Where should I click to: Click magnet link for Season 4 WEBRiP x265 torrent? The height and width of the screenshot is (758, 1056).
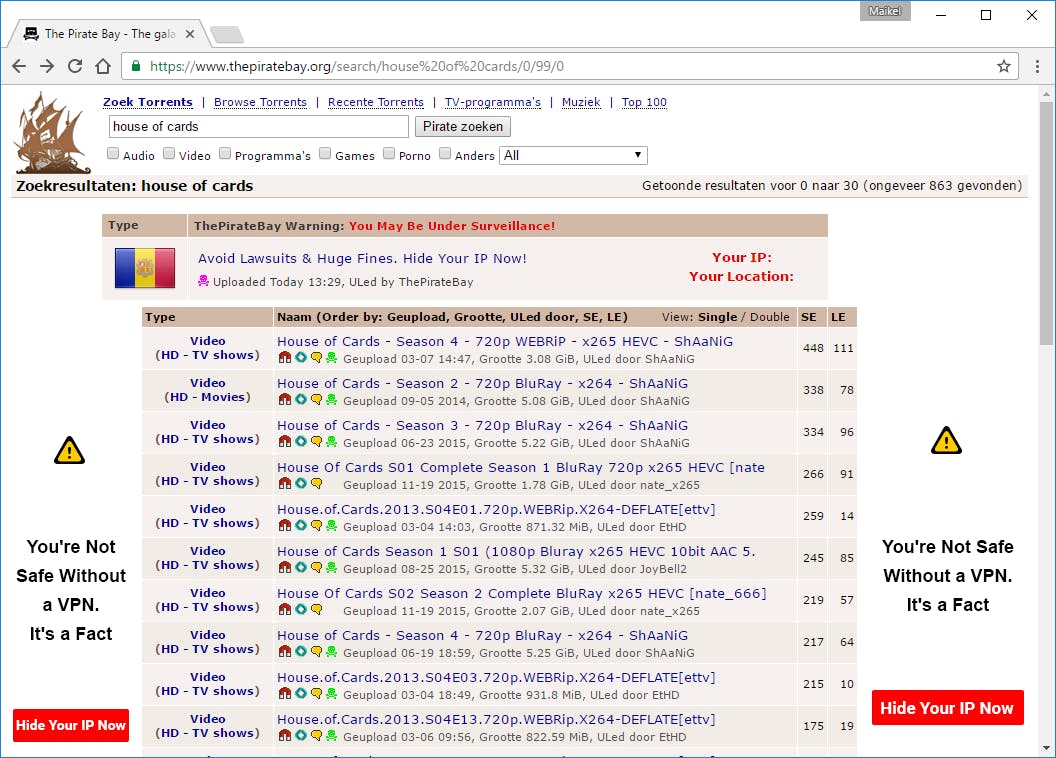pyautogui.click(x=285, y=358)
